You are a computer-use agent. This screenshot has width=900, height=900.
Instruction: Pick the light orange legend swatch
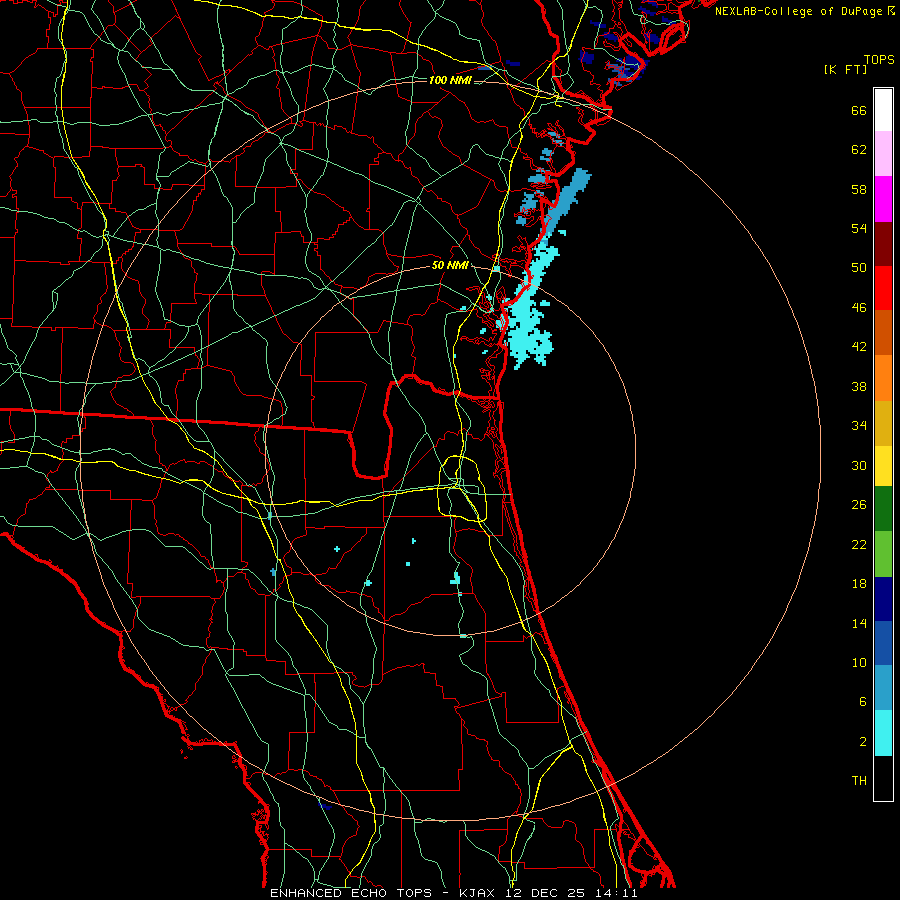tap(883, 378)
